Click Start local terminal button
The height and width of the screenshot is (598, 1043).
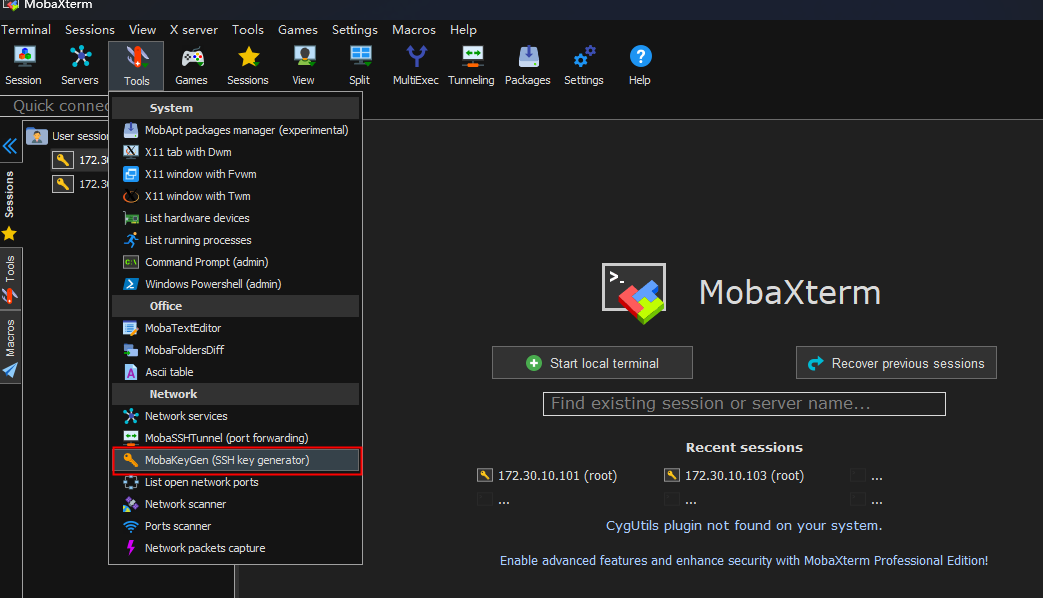pos(592,363)
